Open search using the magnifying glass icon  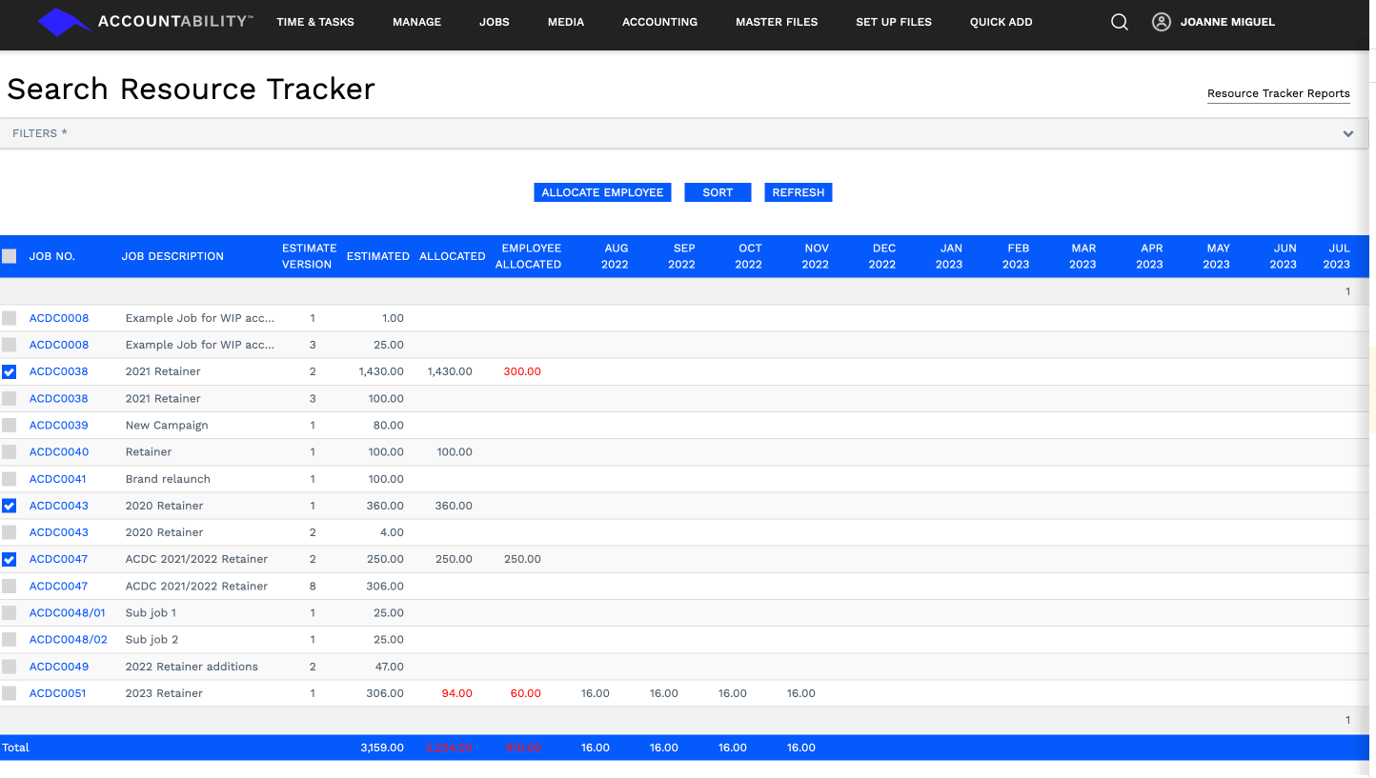click(1119, 21)
